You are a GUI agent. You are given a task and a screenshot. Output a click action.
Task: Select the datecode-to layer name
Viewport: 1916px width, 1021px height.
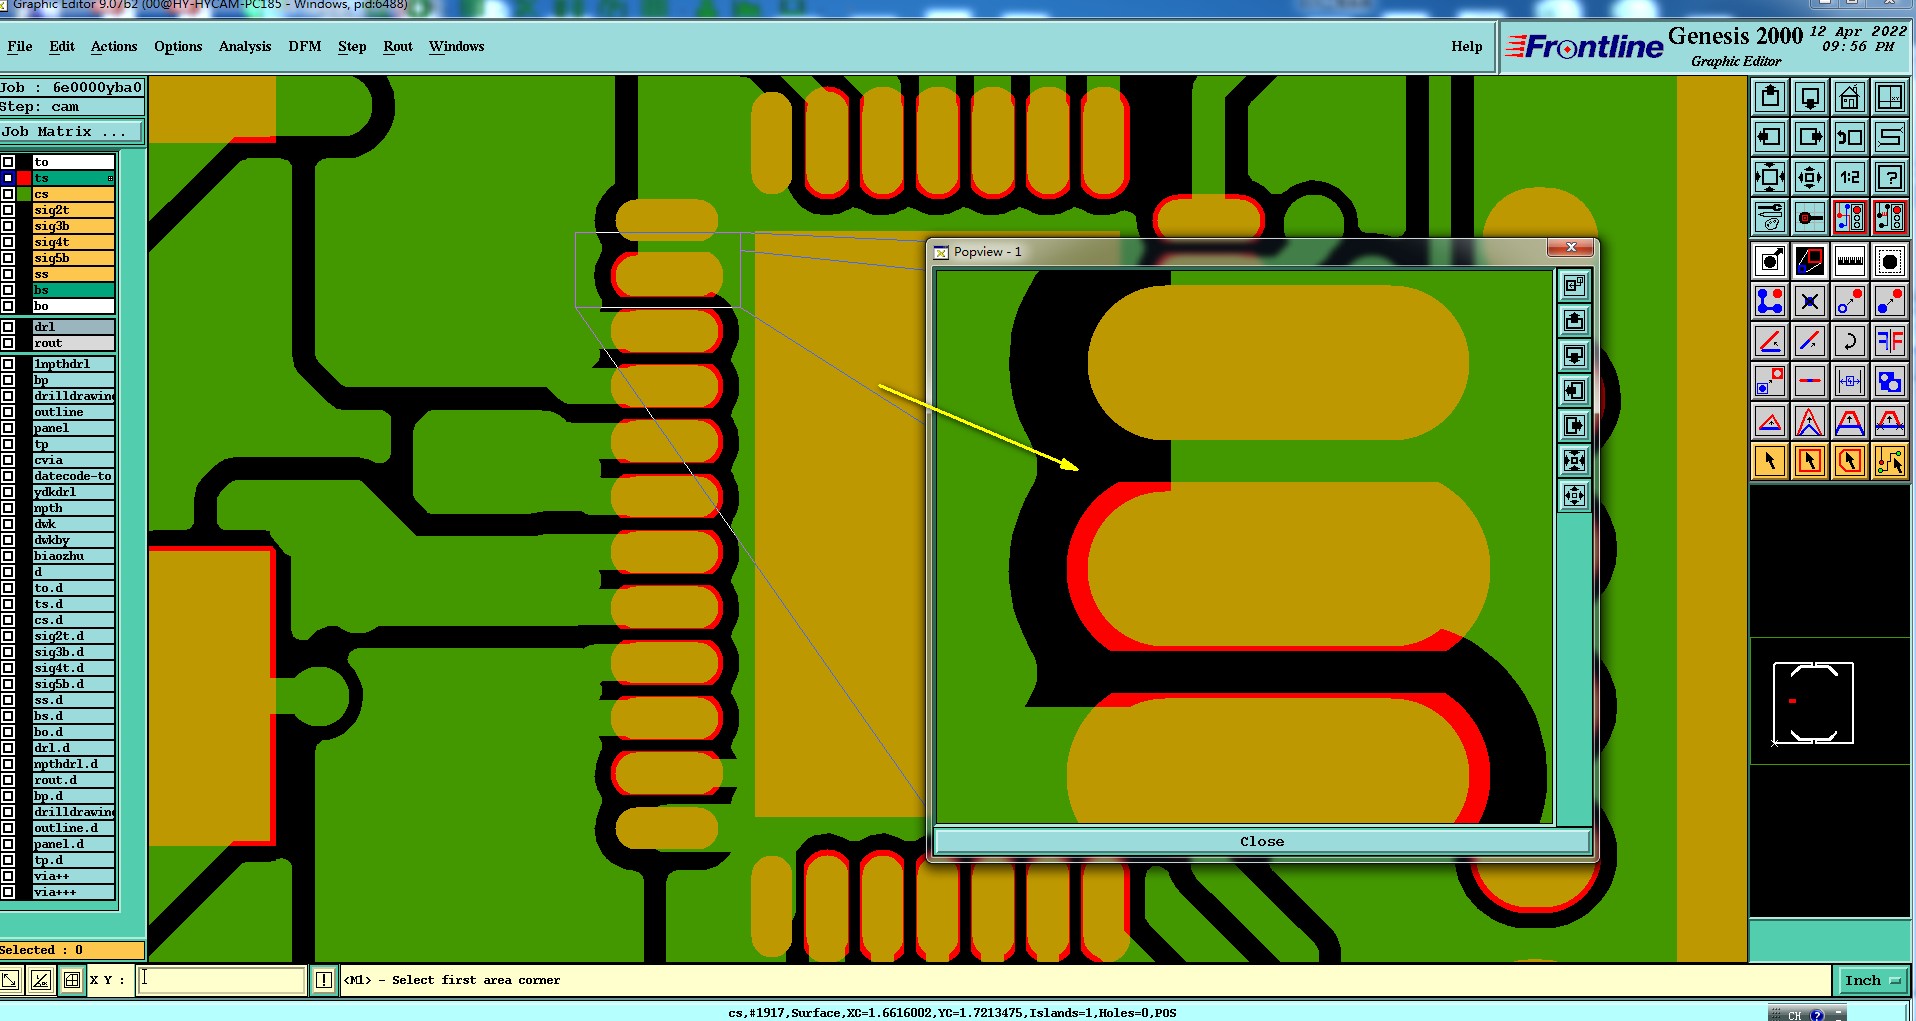pos(73,476)
